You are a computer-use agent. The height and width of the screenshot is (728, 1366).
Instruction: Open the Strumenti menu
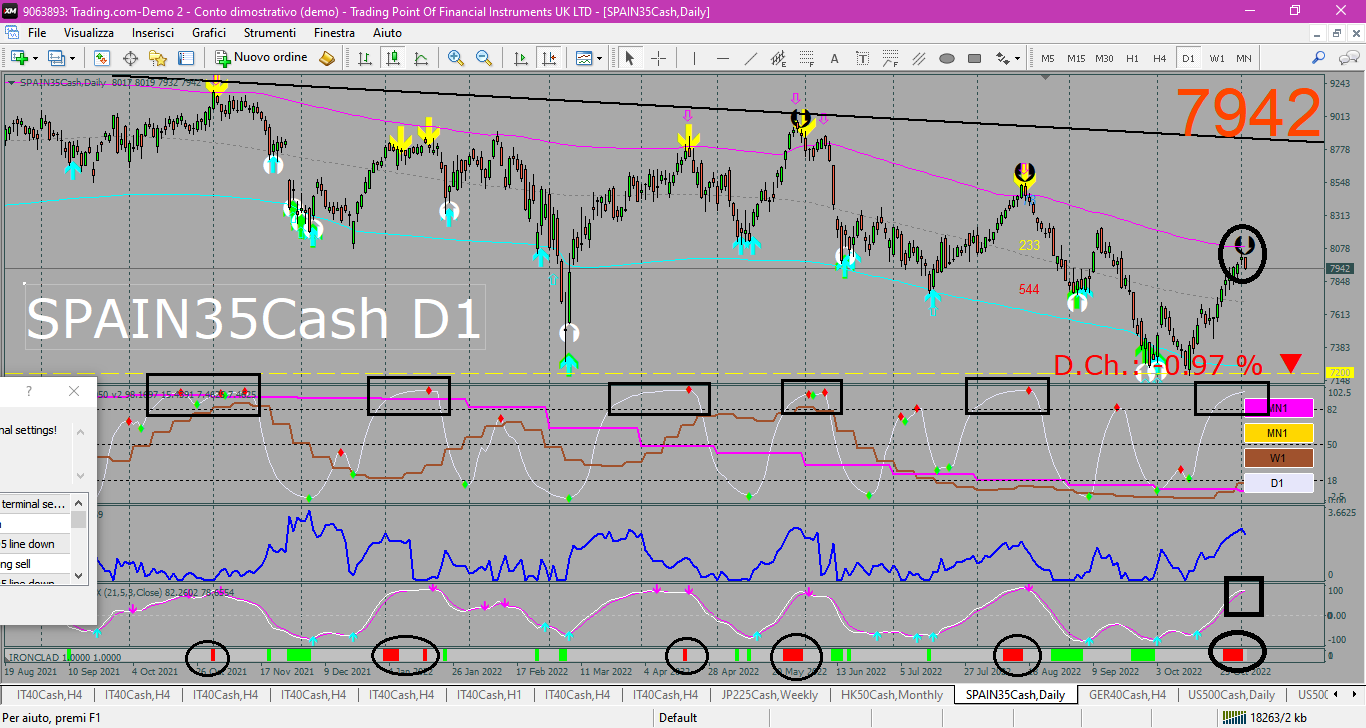(x=270, y=33)
